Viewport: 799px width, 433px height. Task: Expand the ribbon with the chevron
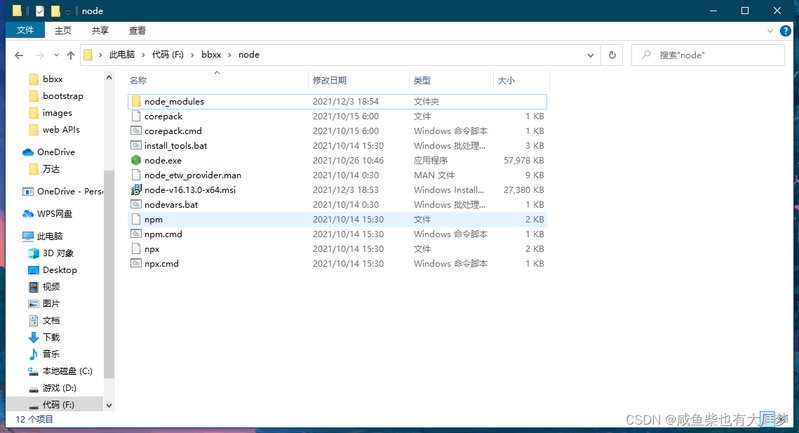[770, 31]
